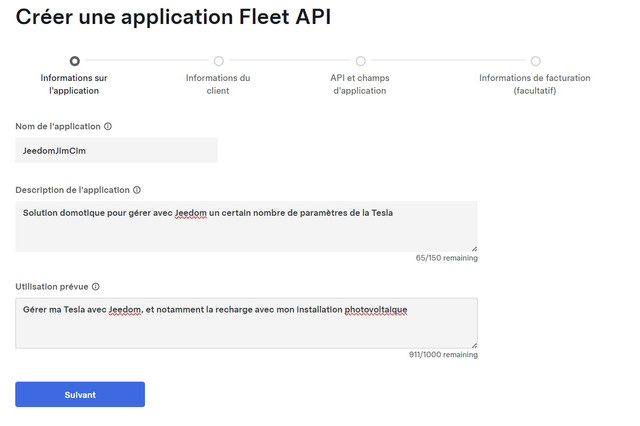Click the 65/150 remaining character counter
This screenshot has height=426, width=640.
click(x=447, y=258)
